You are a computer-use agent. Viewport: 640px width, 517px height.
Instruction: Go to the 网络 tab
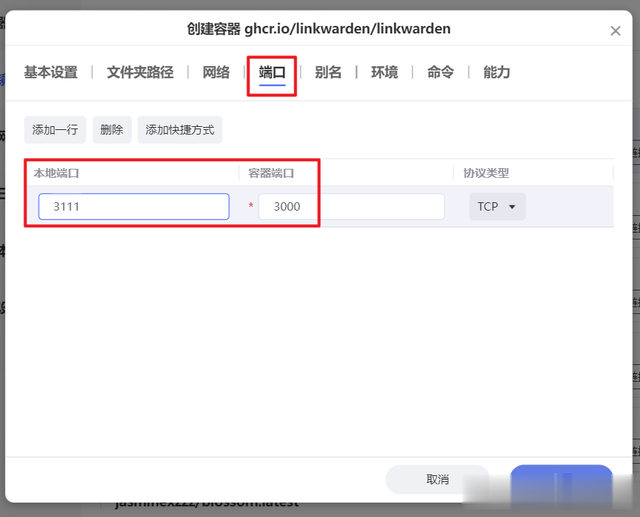[x=216, y=72]
